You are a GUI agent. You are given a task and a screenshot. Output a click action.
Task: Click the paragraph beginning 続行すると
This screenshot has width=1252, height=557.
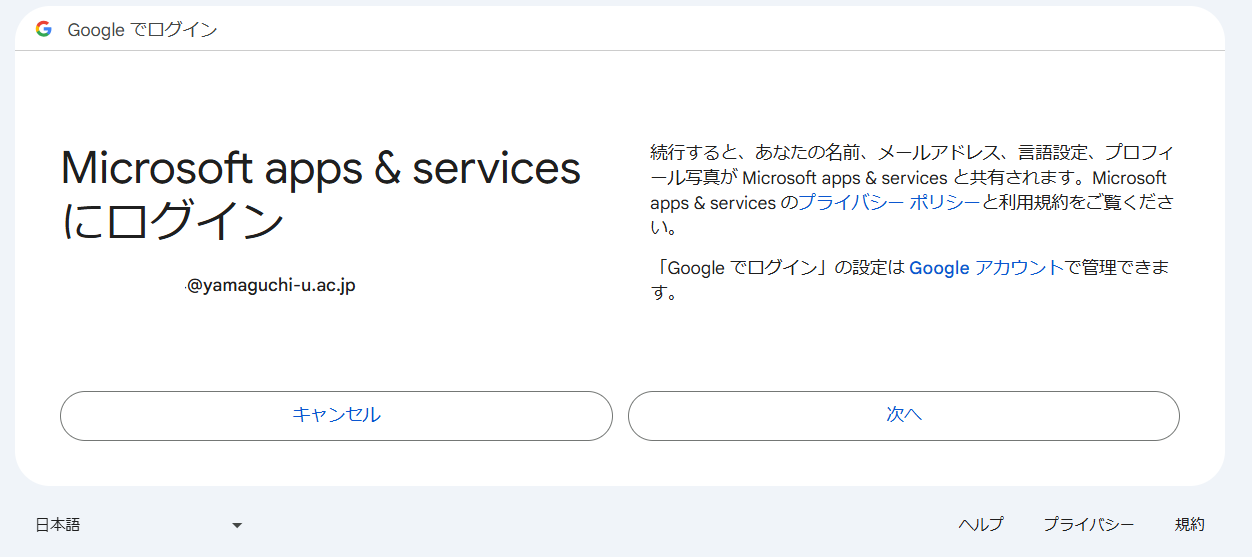pos(912,190)
